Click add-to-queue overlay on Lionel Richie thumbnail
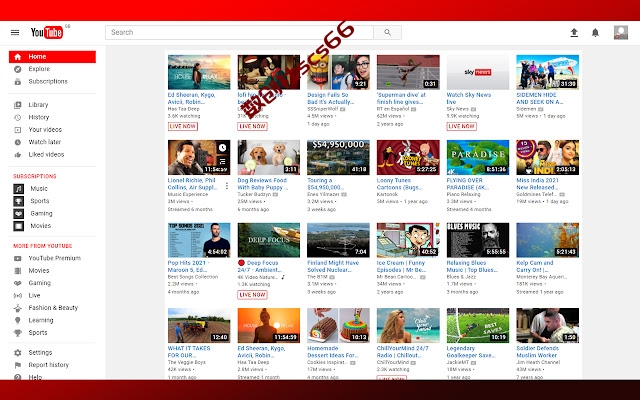This screenshot has width=640, height=400. pyautogui.click(x=222, y=161)
